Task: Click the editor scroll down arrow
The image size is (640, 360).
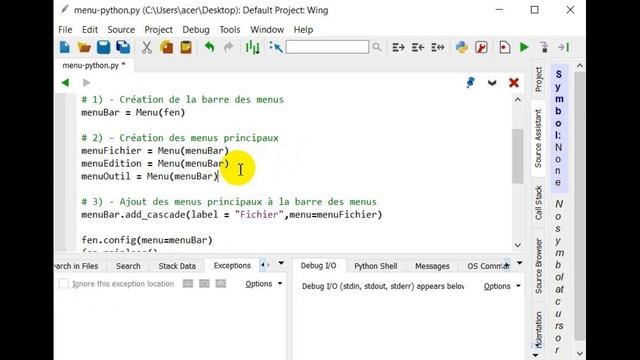Action: click(518, 245)
